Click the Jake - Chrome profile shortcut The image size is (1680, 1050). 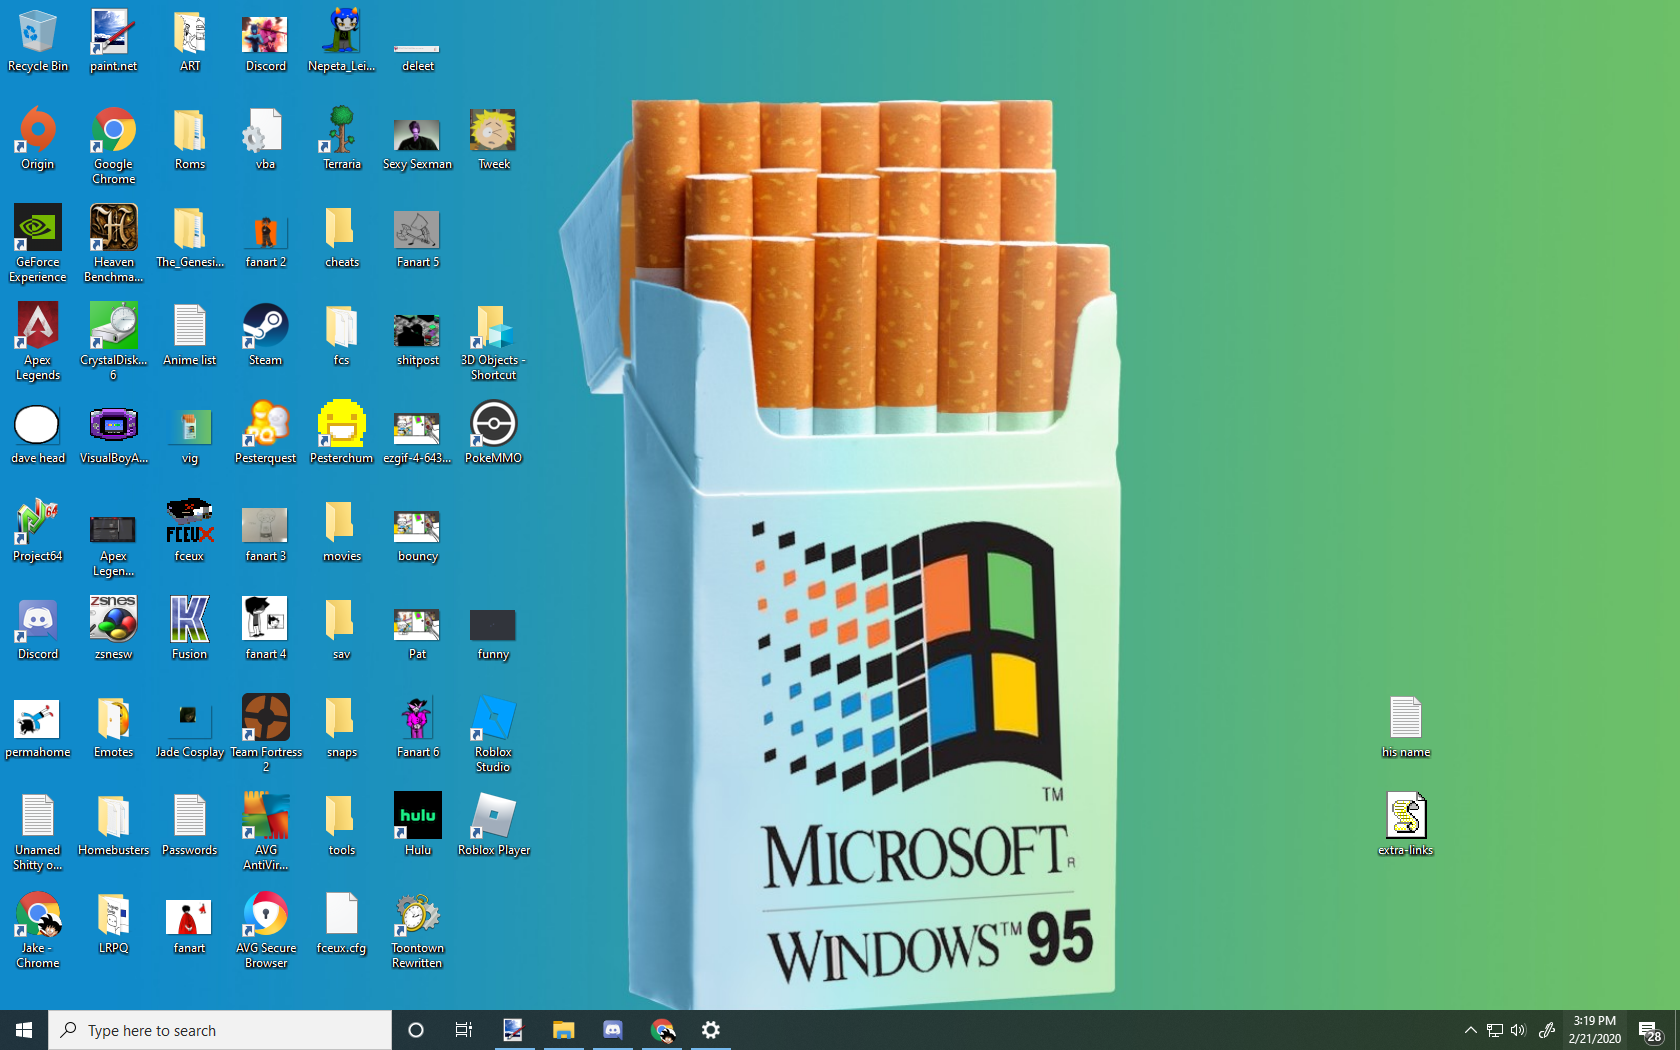tap(38, 930)
